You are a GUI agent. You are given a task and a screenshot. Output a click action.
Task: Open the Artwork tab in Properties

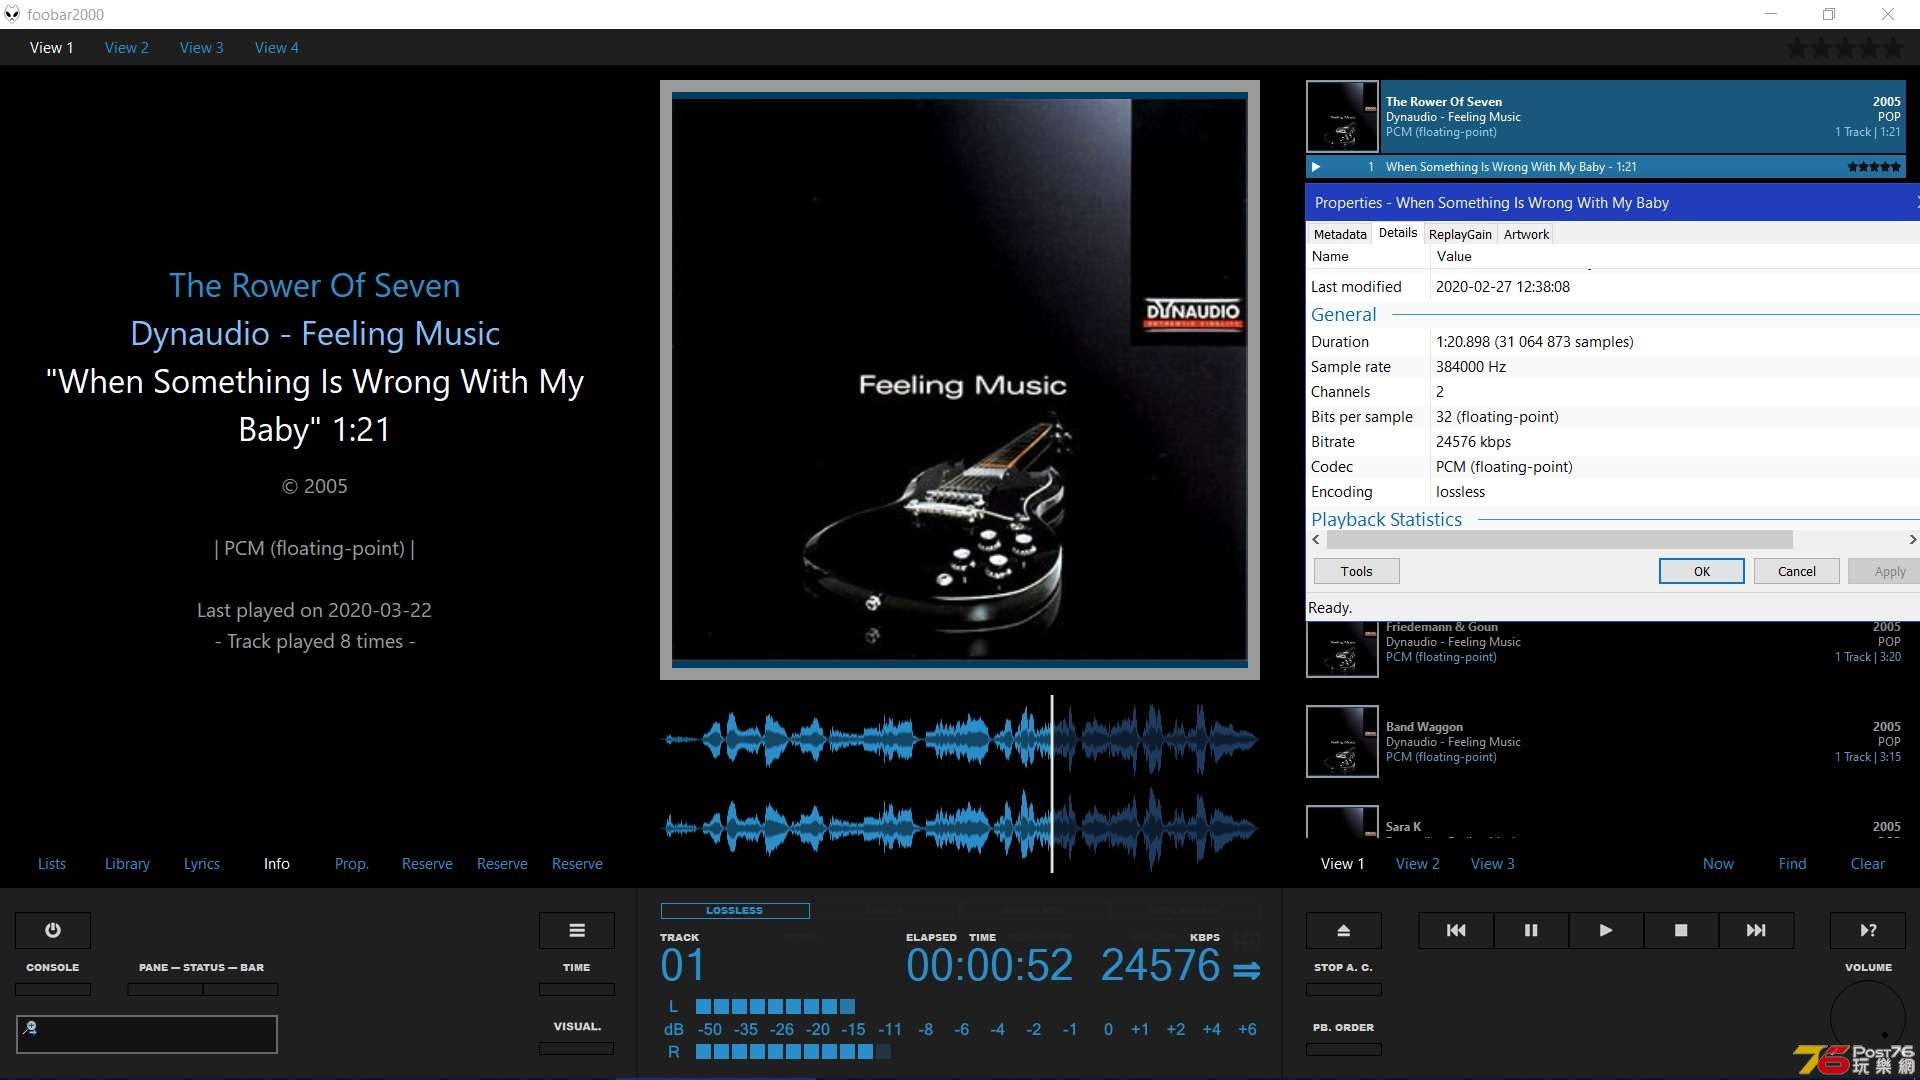(1526, 234)
